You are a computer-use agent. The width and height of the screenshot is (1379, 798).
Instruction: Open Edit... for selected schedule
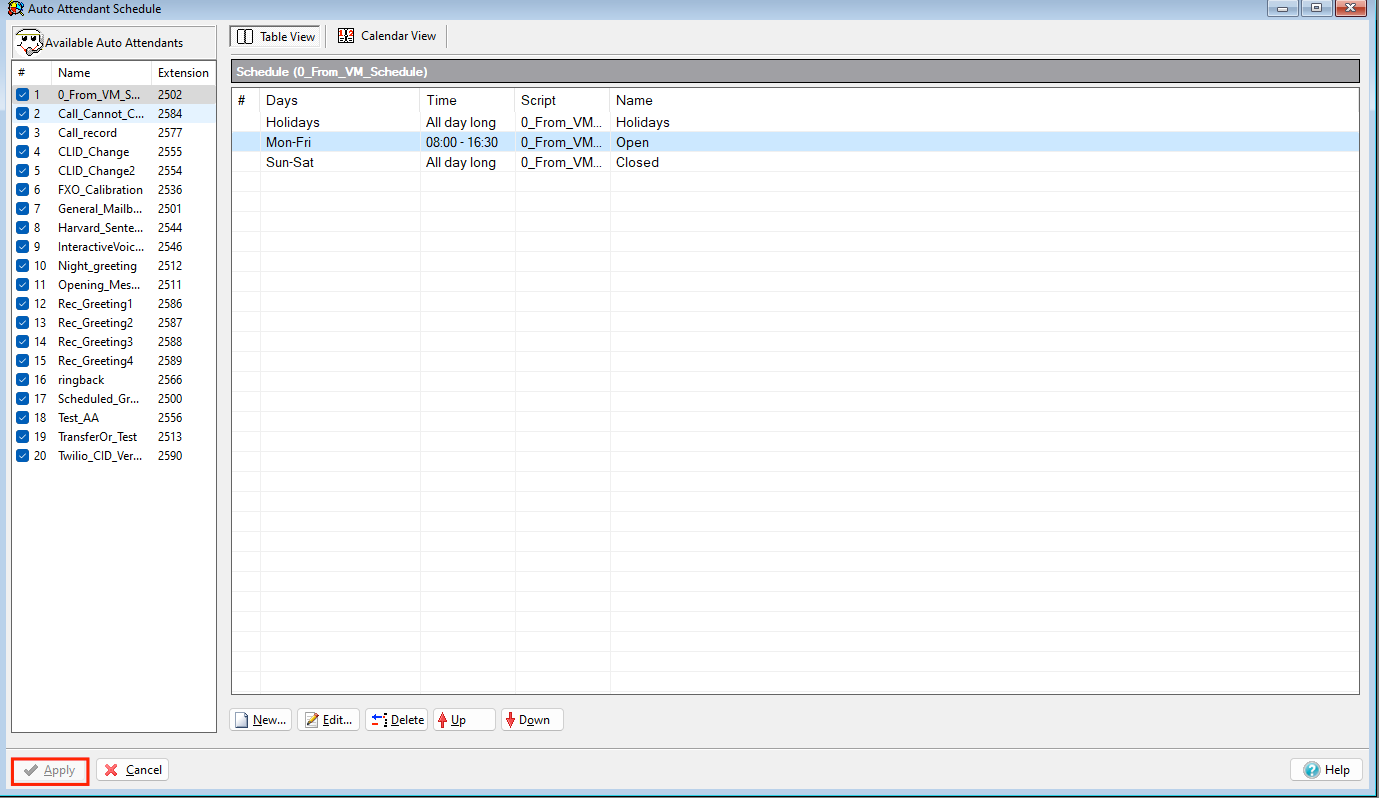pyautogui.click(x=328, y=720)
